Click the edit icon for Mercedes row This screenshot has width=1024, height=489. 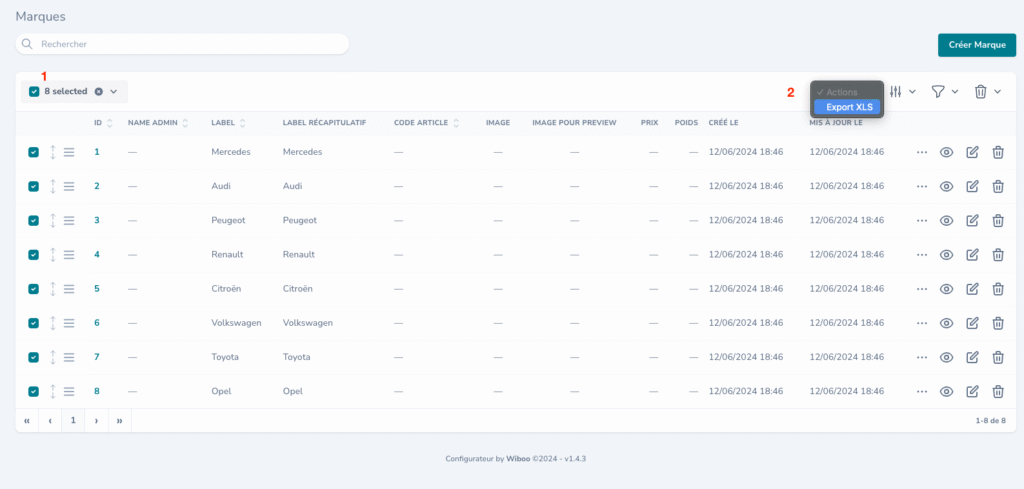coord(972,152)
